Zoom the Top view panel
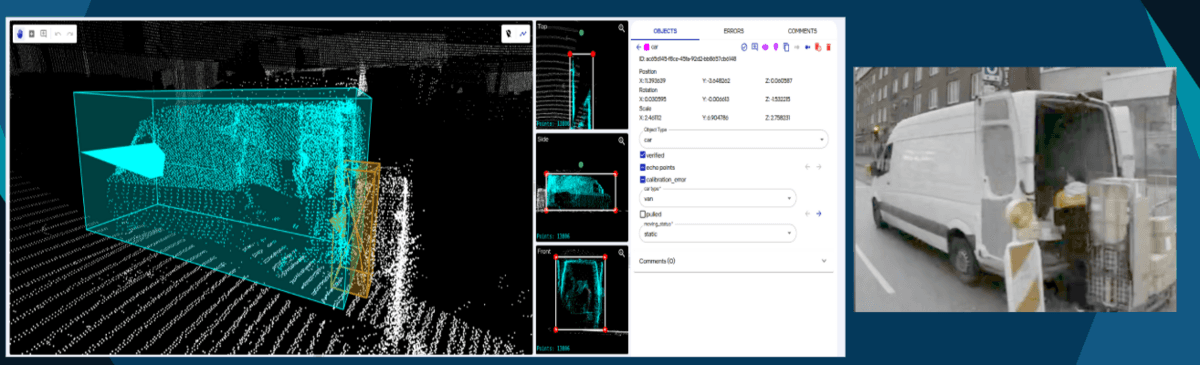This screenshot has width=1200, height=365. (x=621, y=28)
